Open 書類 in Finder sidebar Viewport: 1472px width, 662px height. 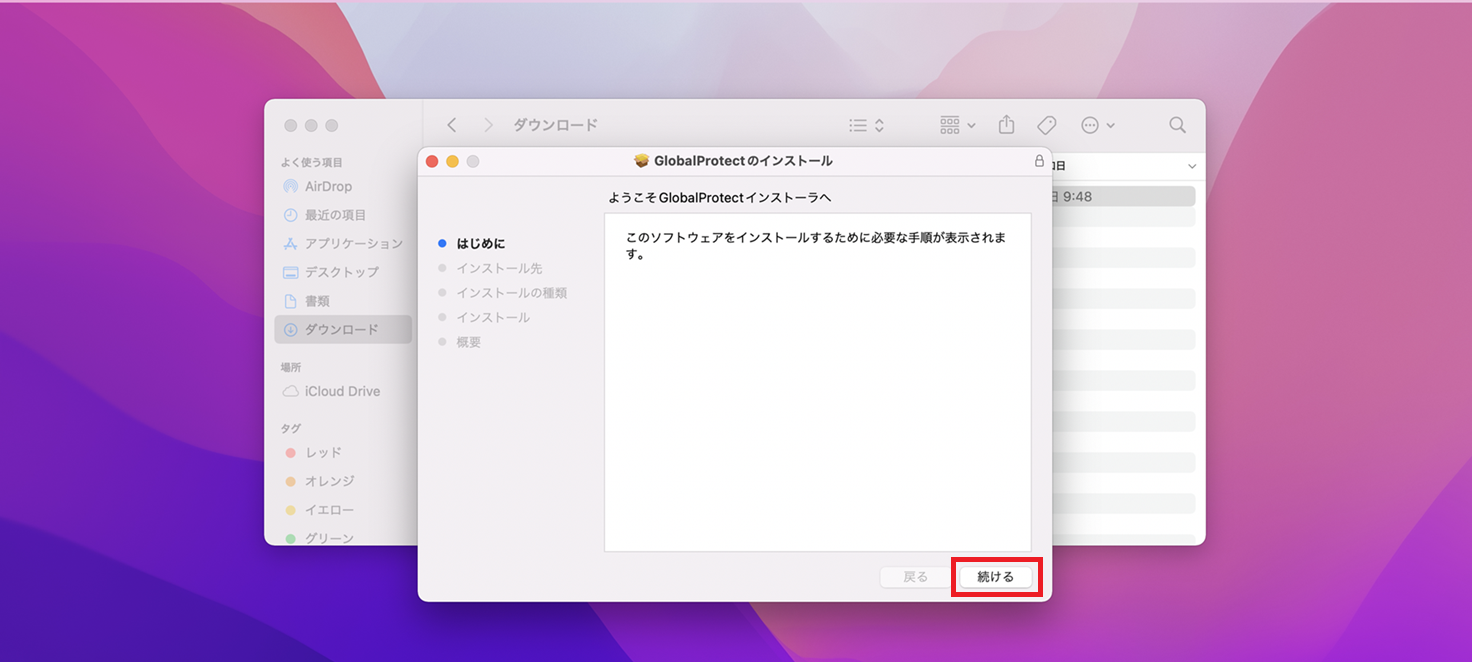[x=343, y=301]
